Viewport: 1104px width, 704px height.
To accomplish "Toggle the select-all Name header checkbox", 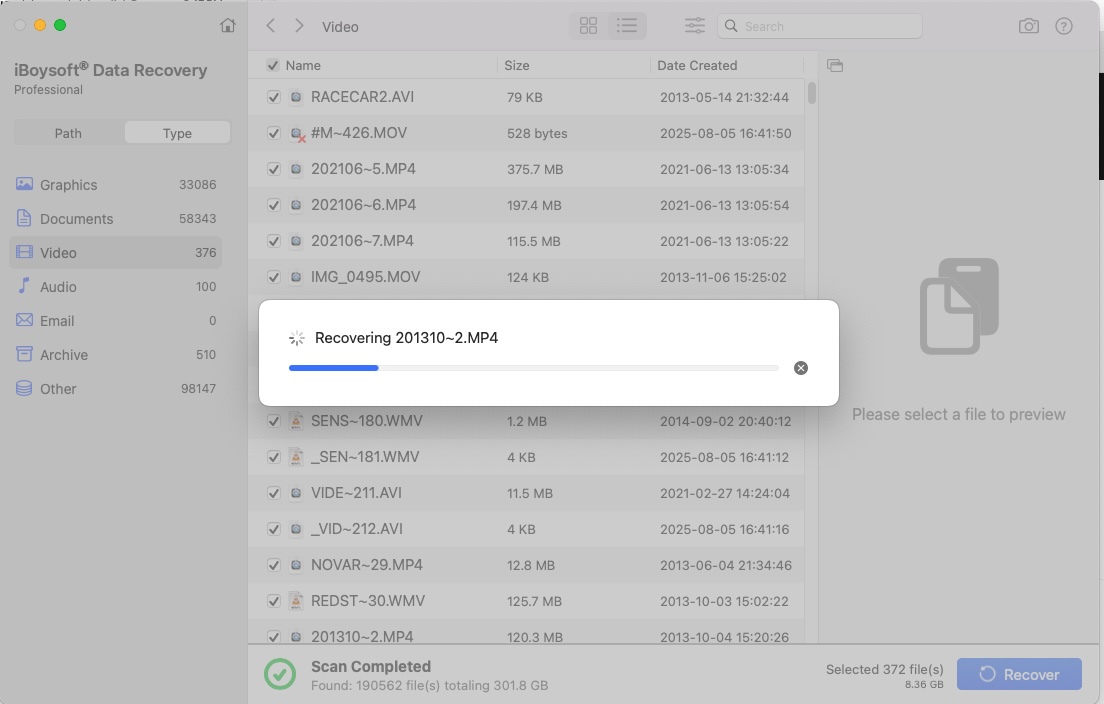I will [273, 66].
